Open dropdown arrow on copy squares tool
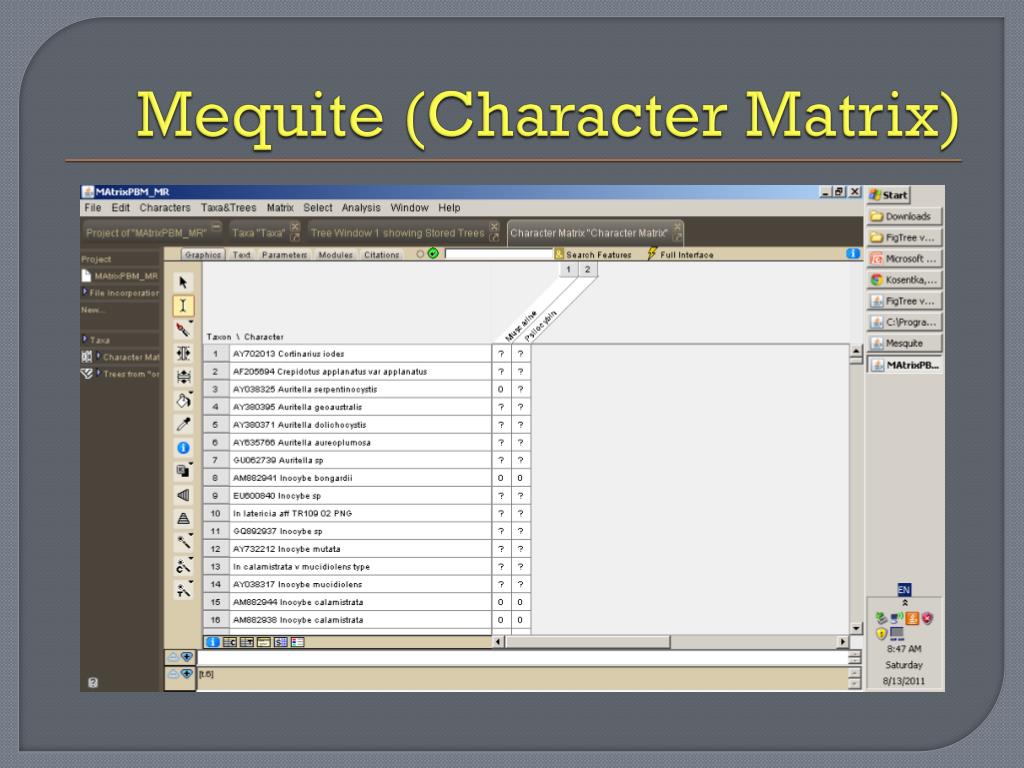 [191, 464]
